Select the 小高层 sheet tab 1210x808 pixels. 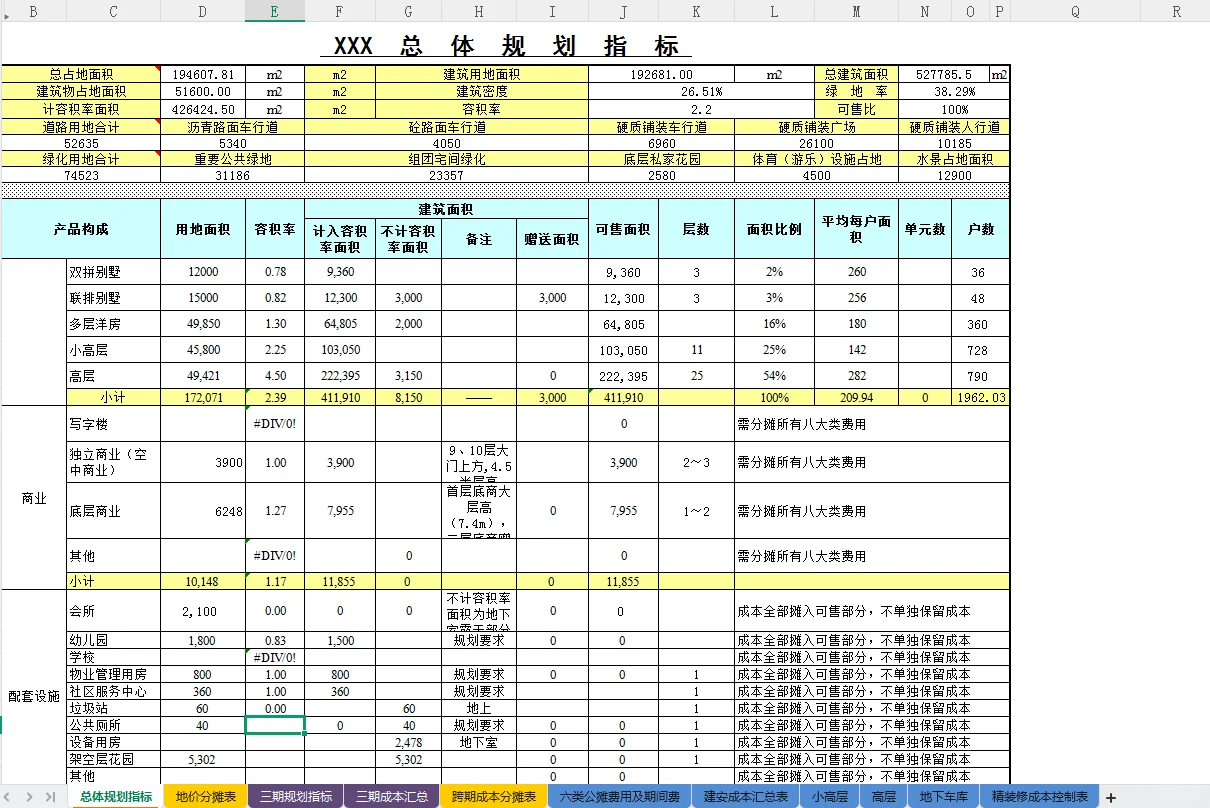pyautogui.click(x=829, y=797)
